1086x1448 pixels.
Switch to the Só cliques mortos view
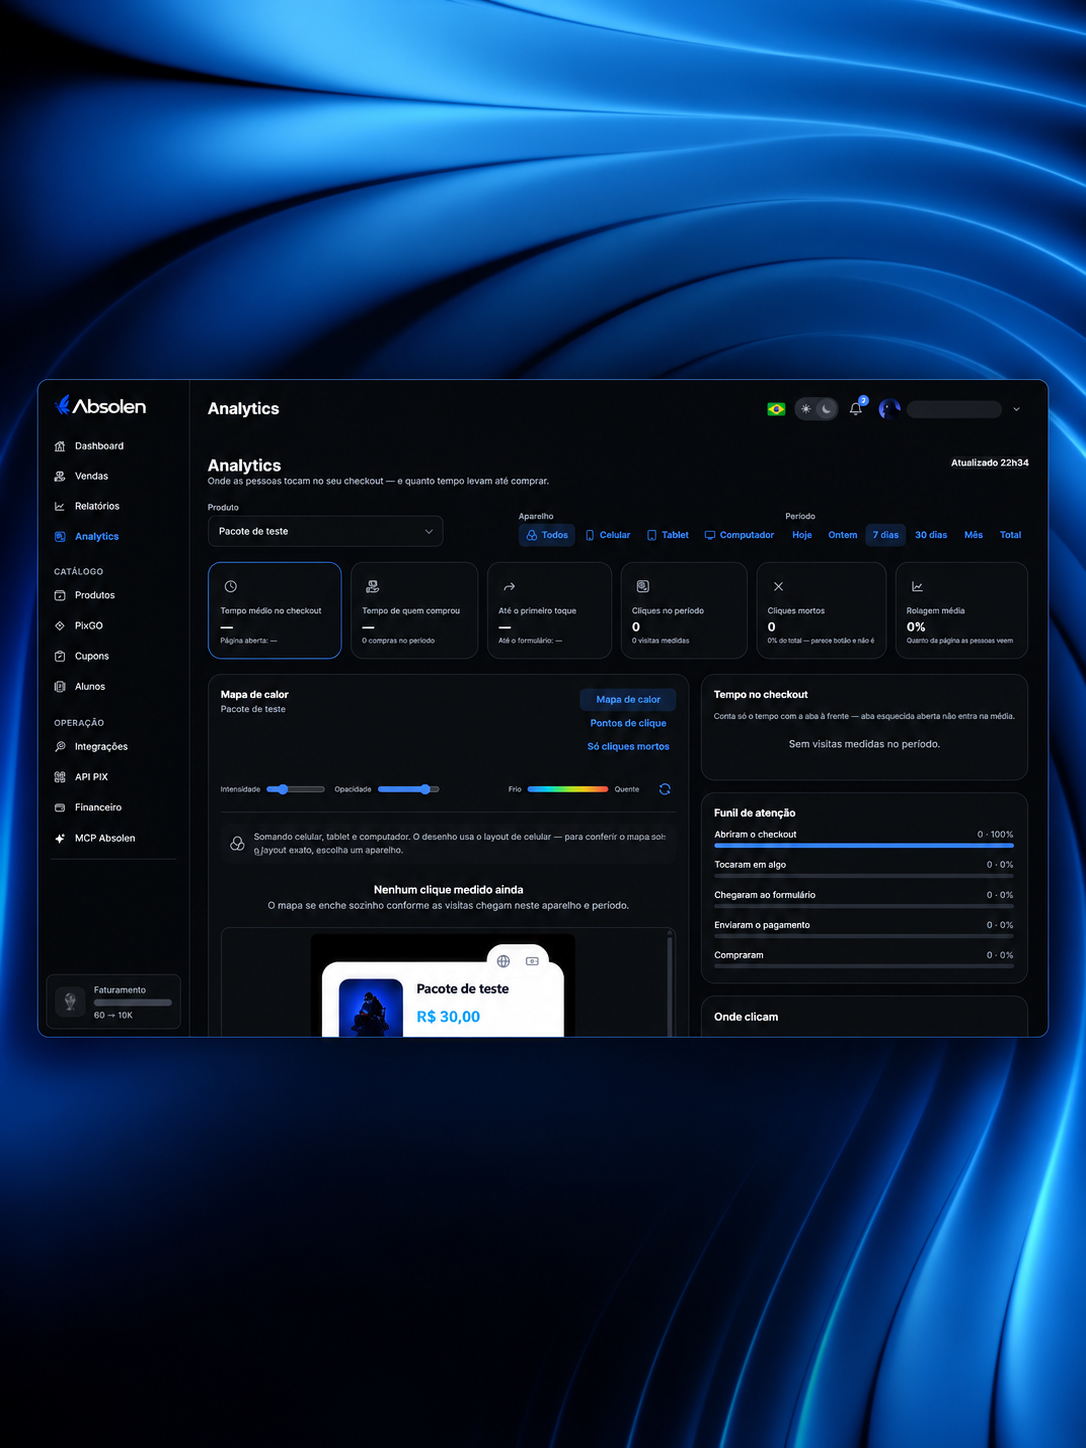click(628, 747)
